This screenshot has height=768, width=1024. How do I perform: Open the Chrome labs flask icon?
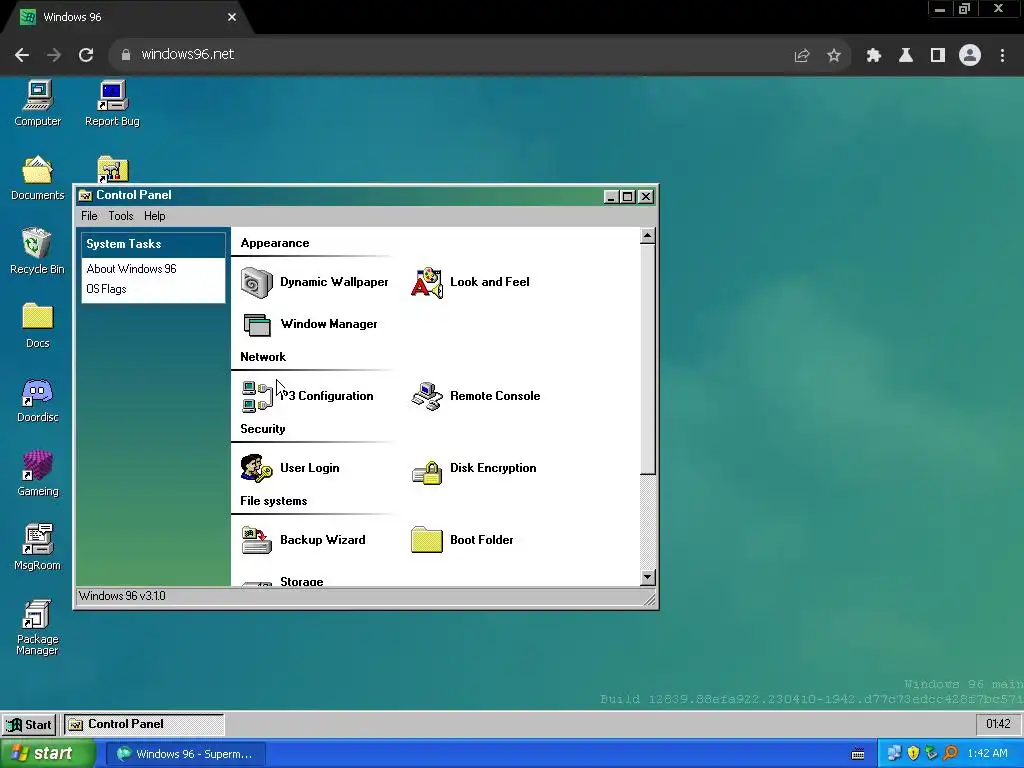click(906, 55)
